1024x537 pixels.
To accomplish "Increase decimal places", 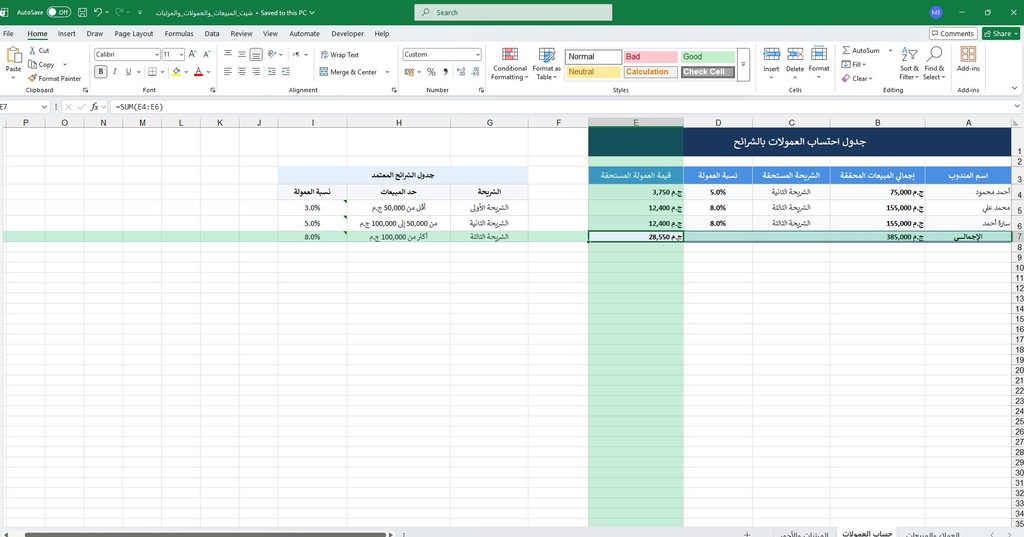I will point(461,72).
